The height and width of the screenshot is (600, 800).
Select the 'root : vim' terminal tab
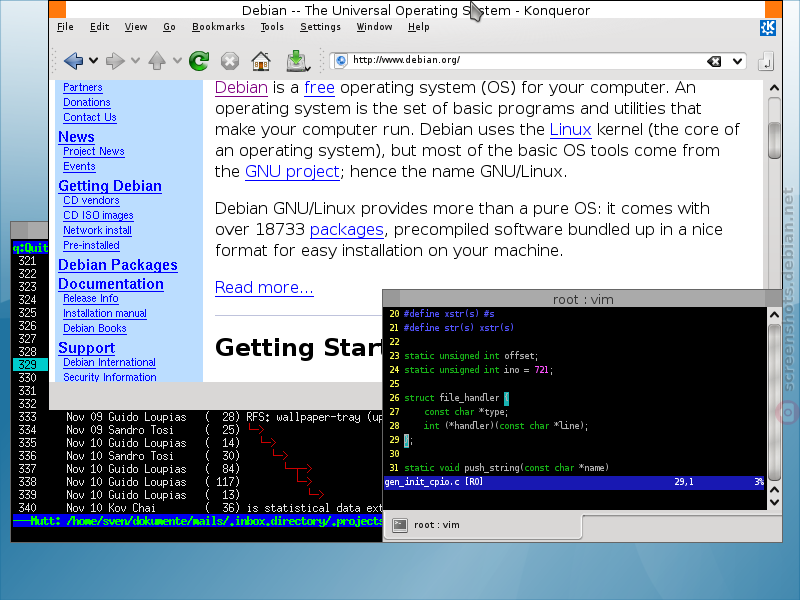[483, 525]
